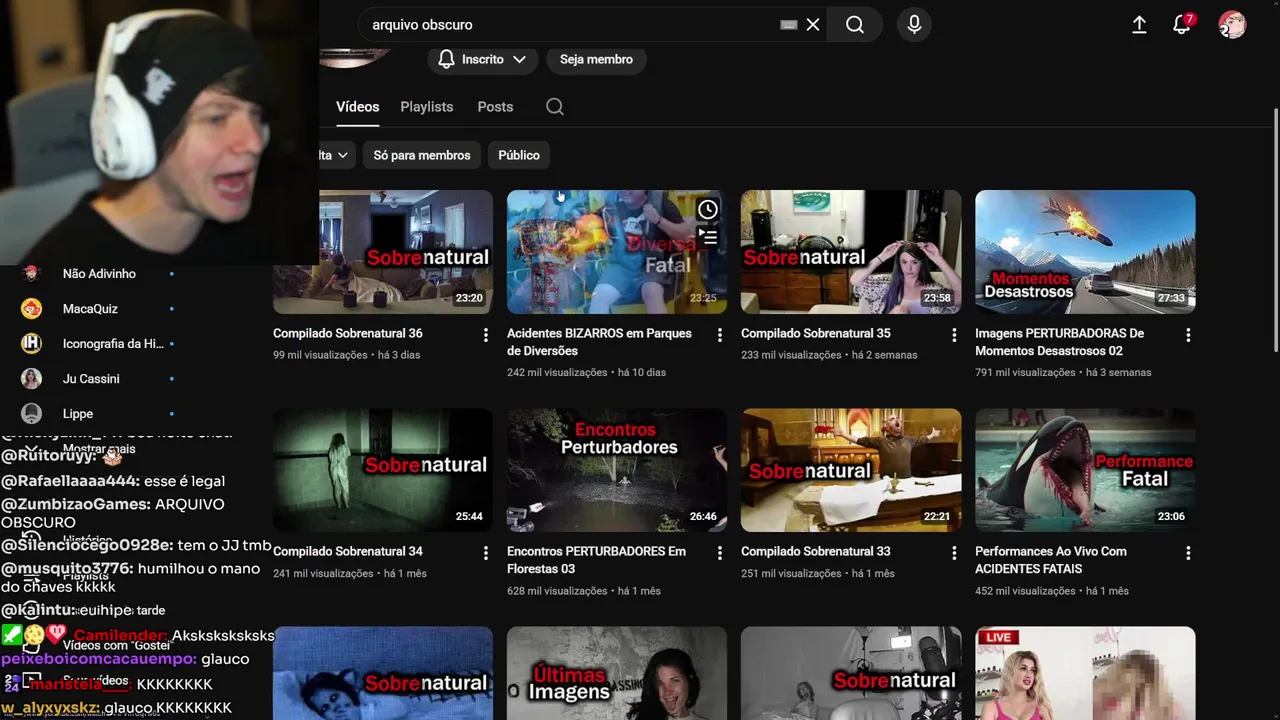Viewport: 1280px width, 720px height.
Task: Open options for Compilado Sobrenatural 35
Action: point(954,335)
